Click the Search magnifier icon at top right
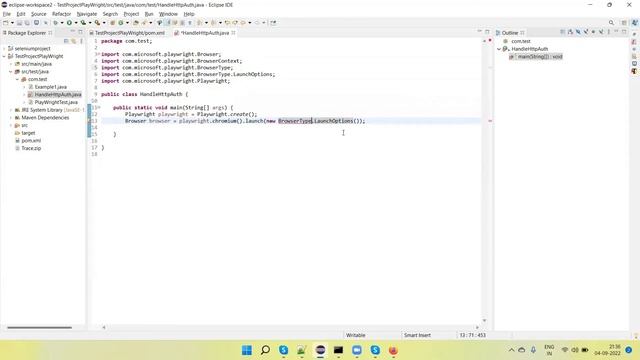 [611, 23]
